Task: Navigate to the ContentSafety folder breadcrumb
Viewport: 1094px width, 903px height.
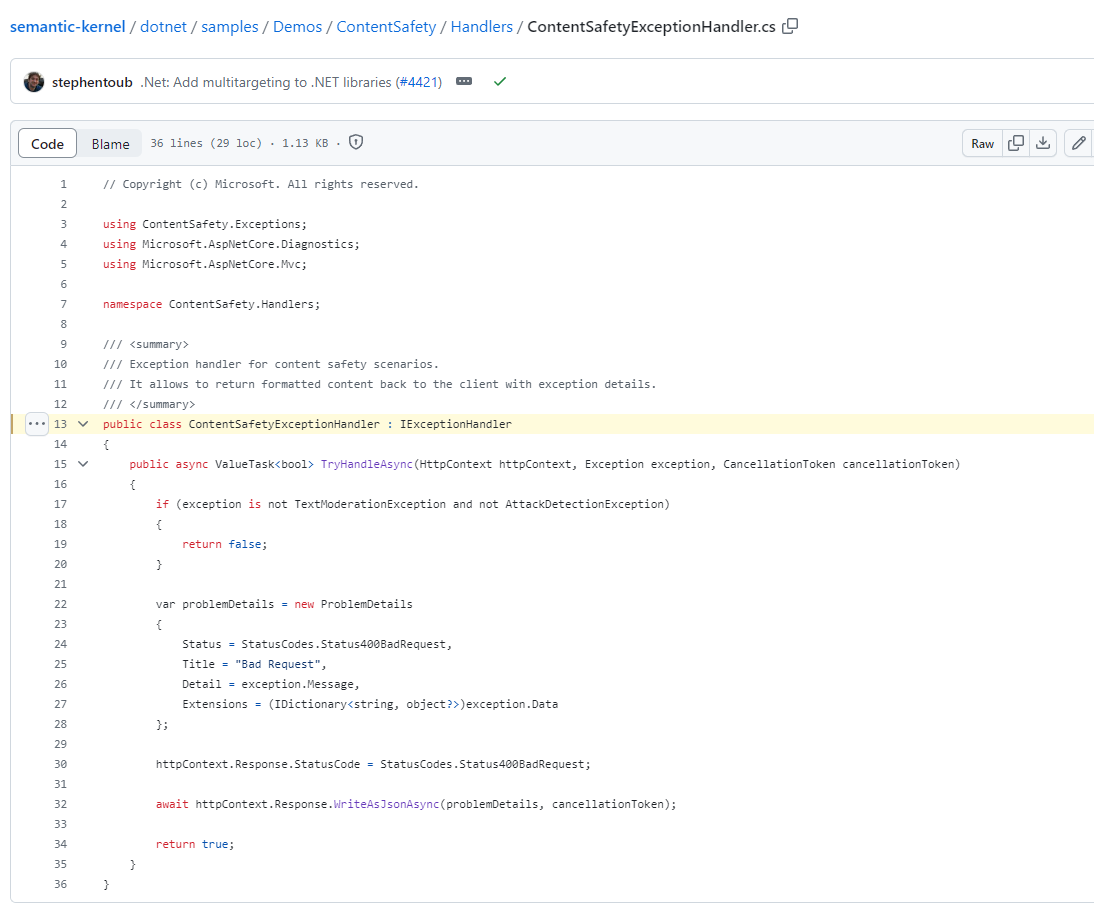Action: point(386,27)
